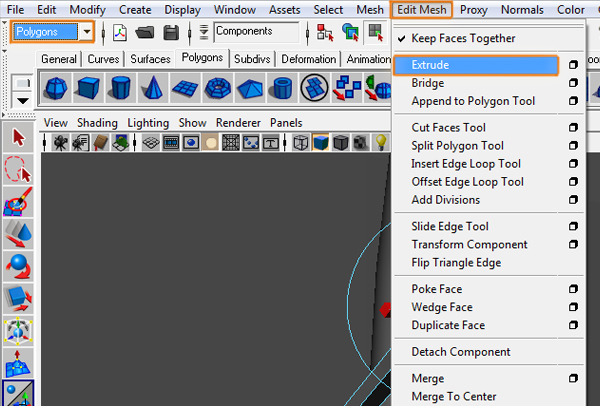Click the combine squares shelf icon
The width and height of the screenshot is (600, 406).
(x=347, y=88)
